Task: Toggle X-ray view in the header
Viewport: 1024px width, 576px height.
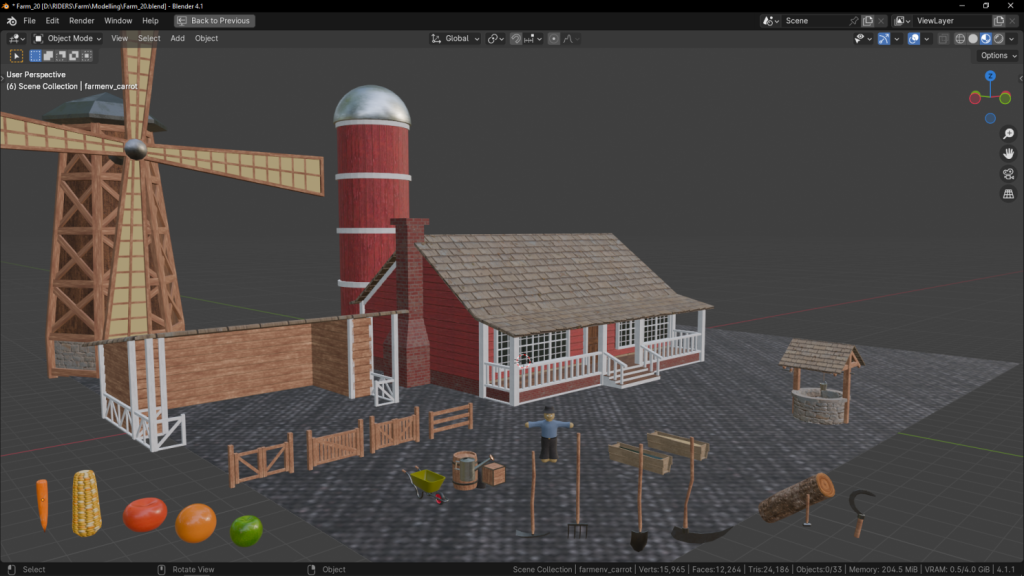Action: pyautogui.click(x=942, y=39)
